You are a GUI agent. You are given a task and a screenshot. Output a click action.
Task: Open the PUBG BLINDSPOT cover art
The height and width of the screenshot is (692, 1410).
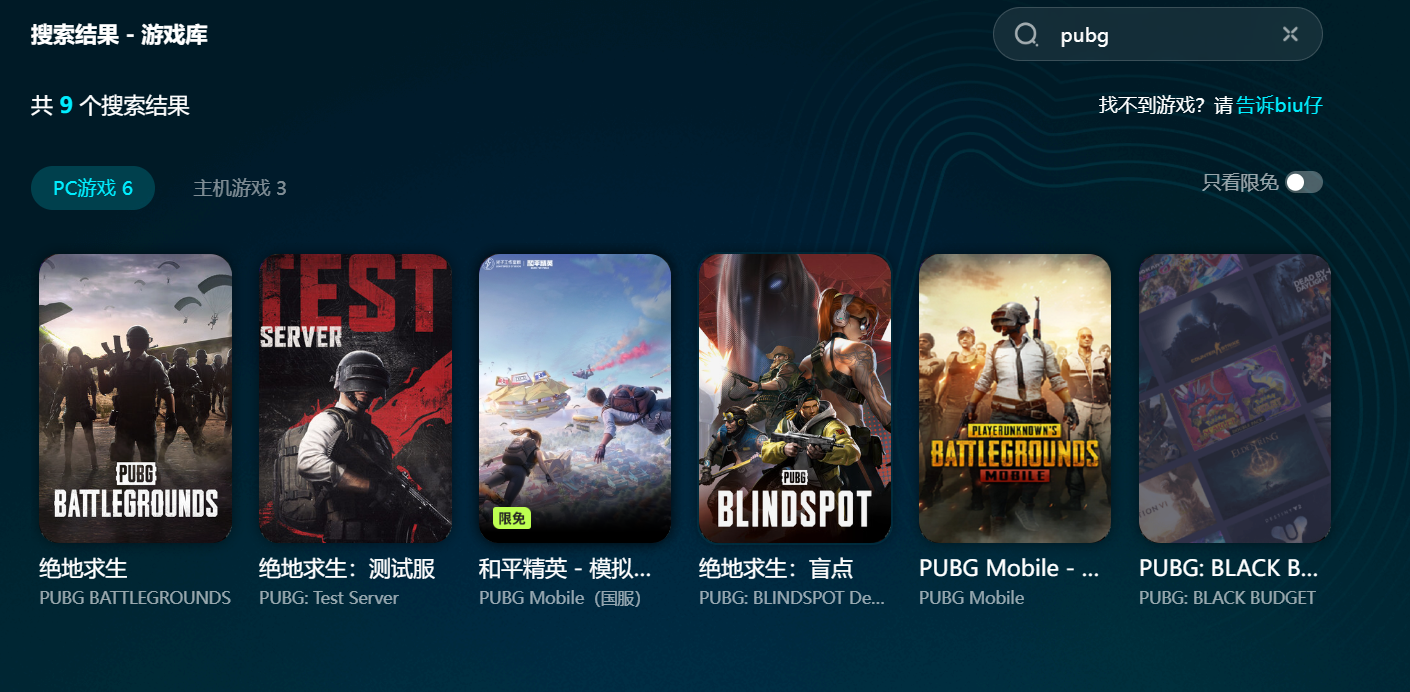click(x=795, y=398)
